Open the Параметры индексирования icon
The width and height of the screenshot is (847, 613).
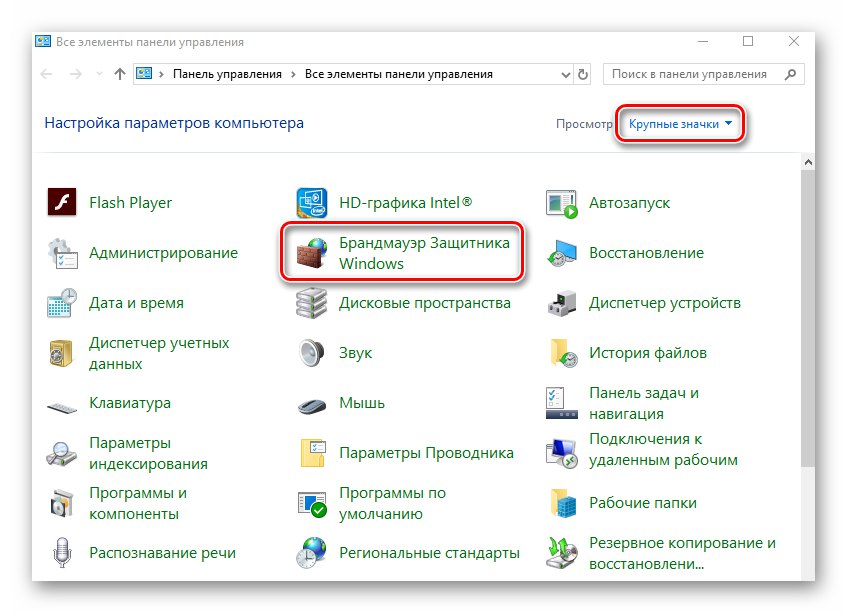pos(62,453)
